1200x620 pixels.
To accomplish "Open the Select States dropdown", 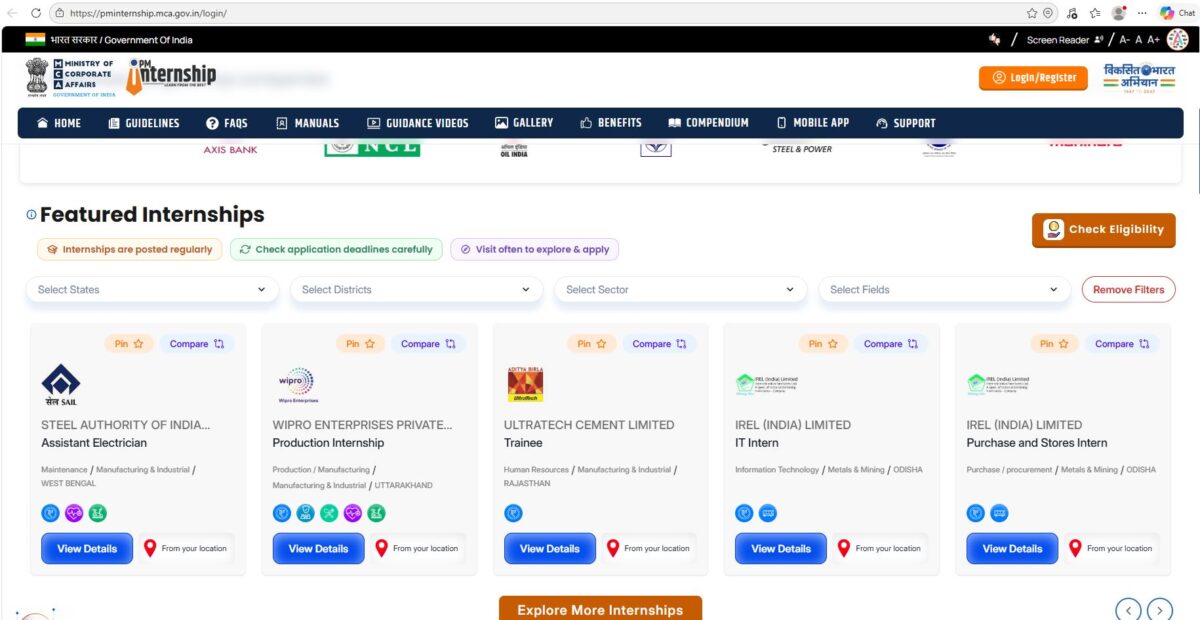I will tap(152, 290).
